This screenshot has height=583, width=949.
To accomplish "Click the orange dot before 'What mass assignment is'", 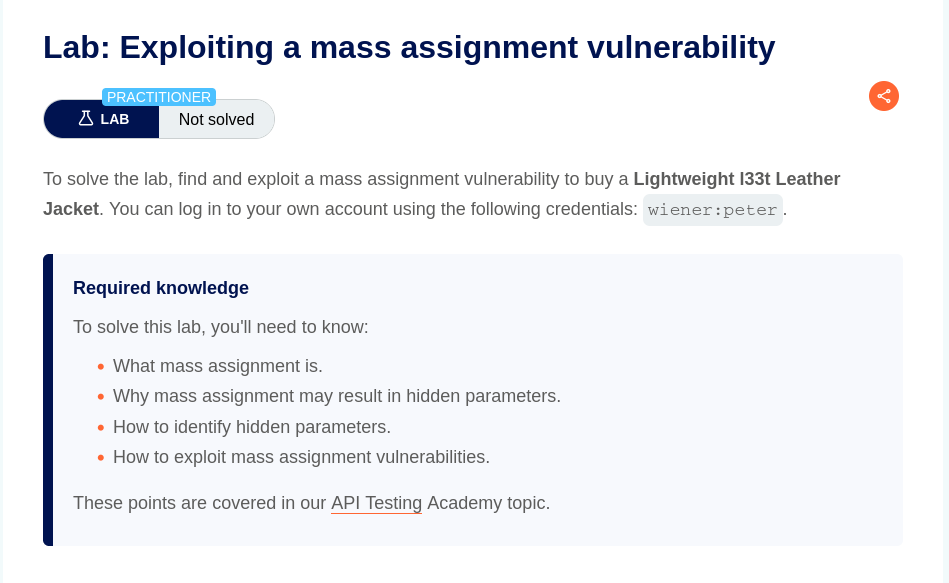I will 101,367.
